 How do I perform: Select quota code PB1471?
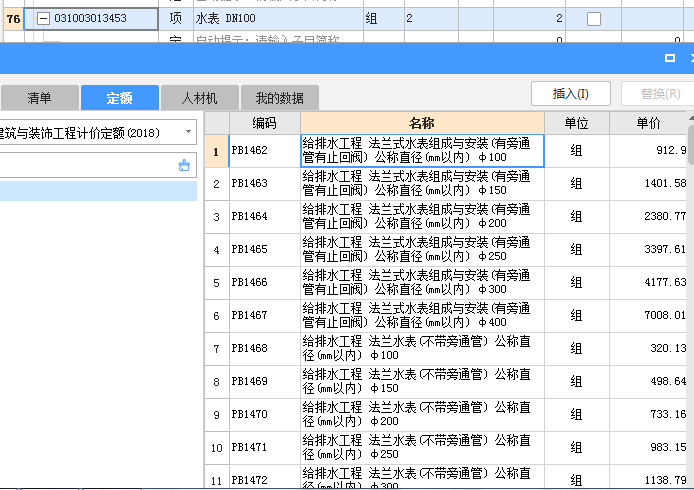[265, 448]
